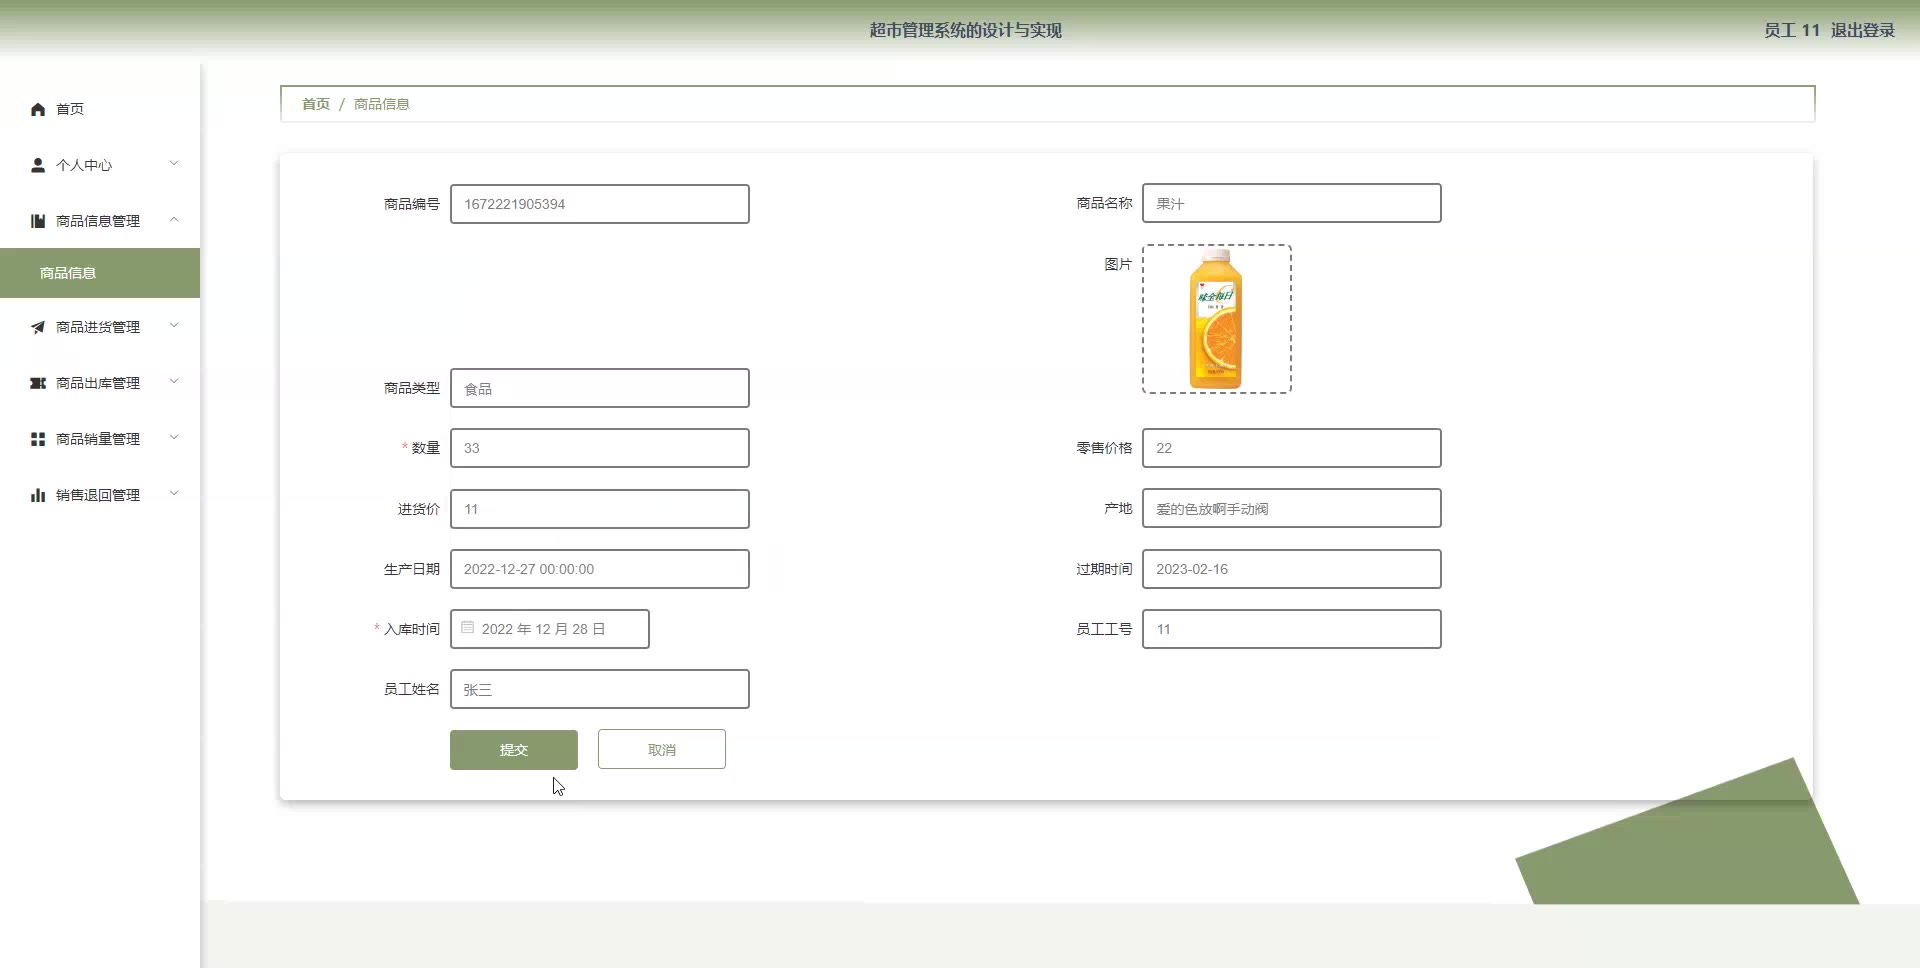This screenshot has height=968, width=1920.
Task: Click the calendar icon in 入库时间 field
Action: click(x=467, y=628)
